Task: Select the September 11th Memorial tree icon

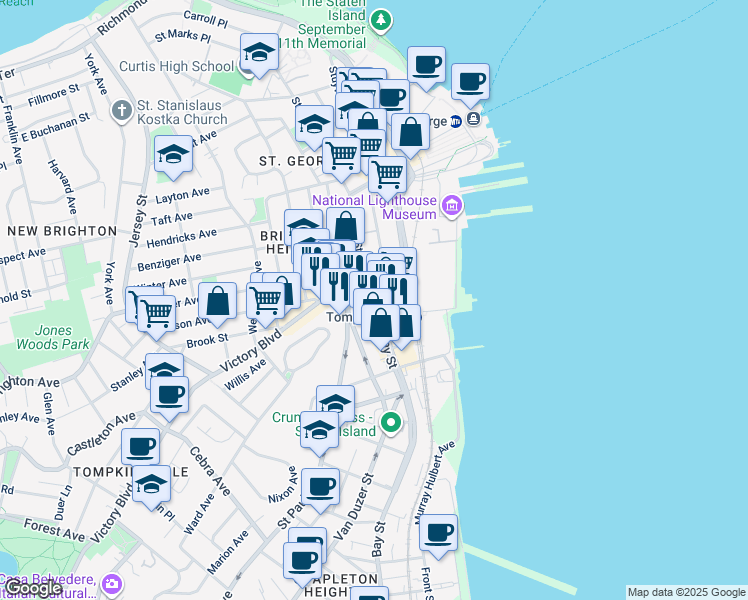Action: (380, 20)
